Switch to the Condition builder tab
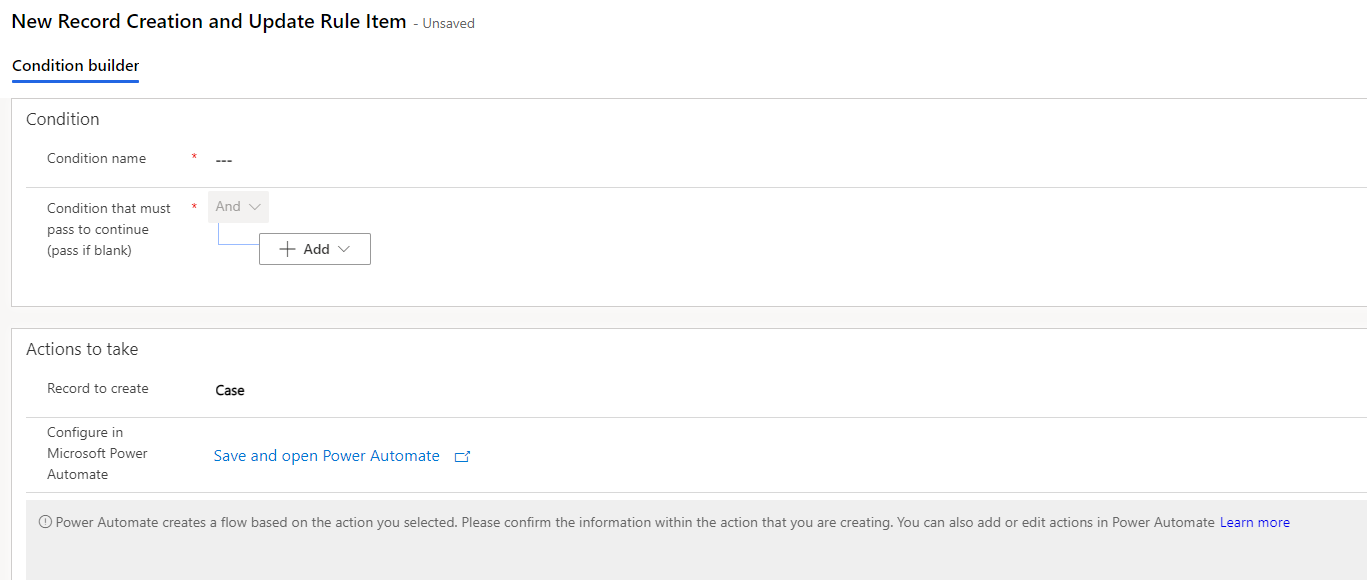The image size is (1367, 580). tap(75, 66)
